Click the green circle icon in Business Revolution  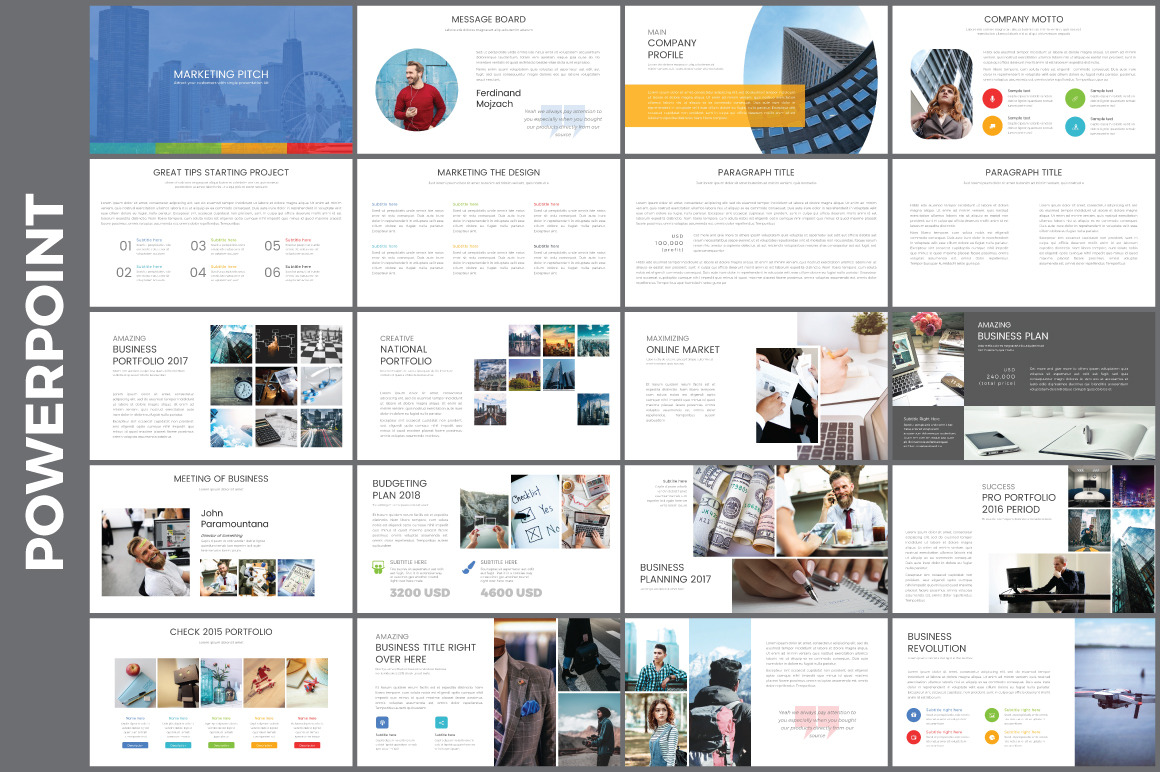[x=992, y=714]
